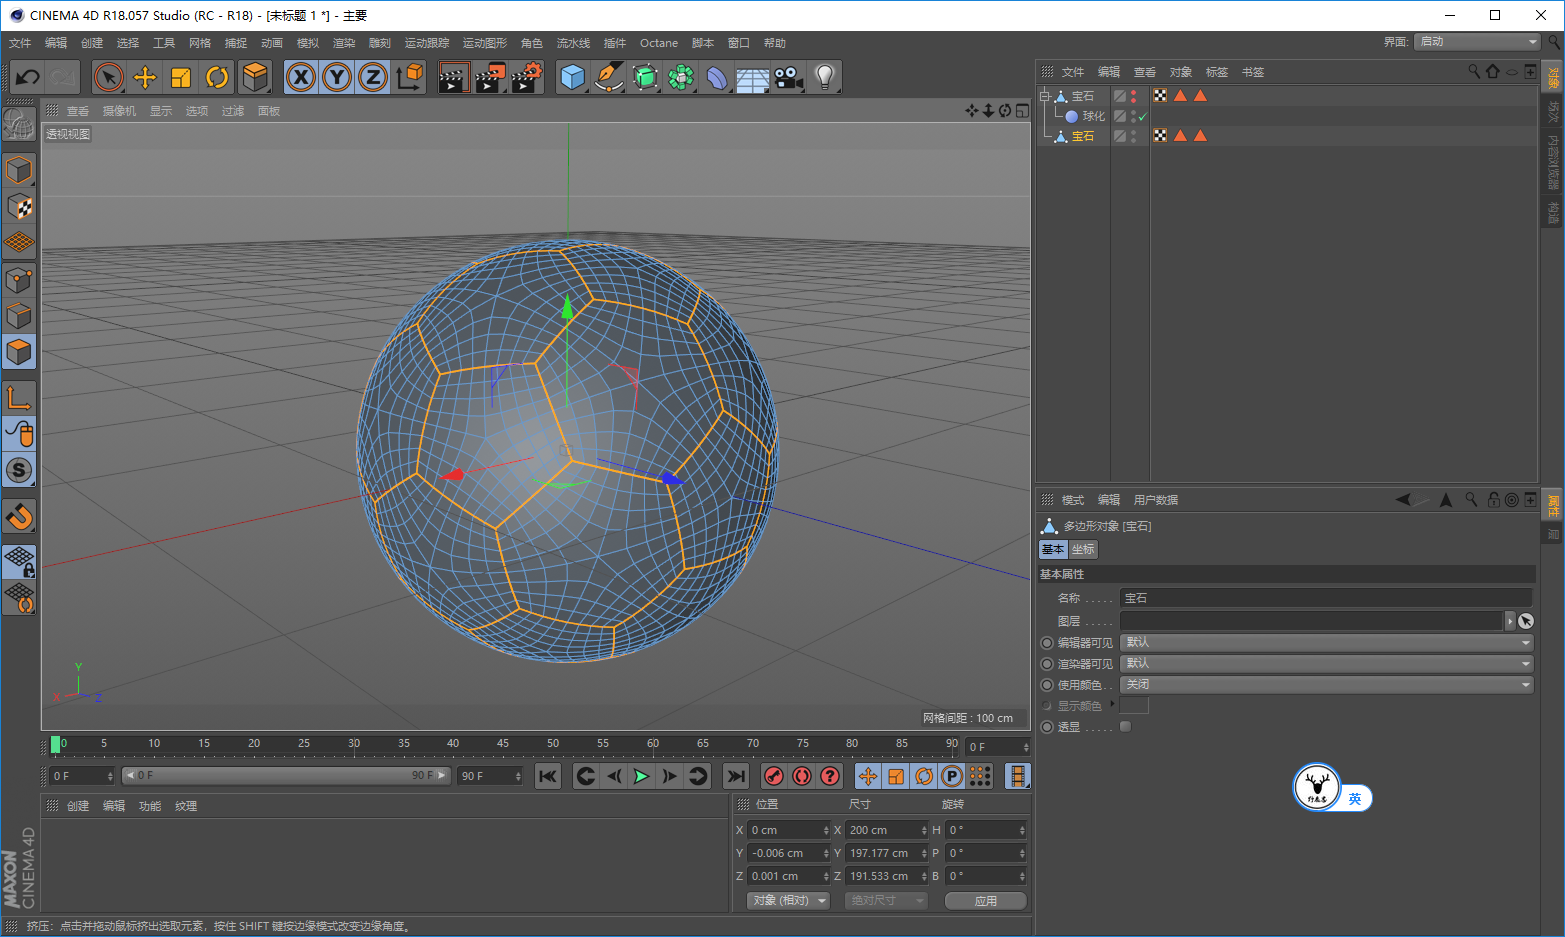Select the Scale tool

pos(181,77)
